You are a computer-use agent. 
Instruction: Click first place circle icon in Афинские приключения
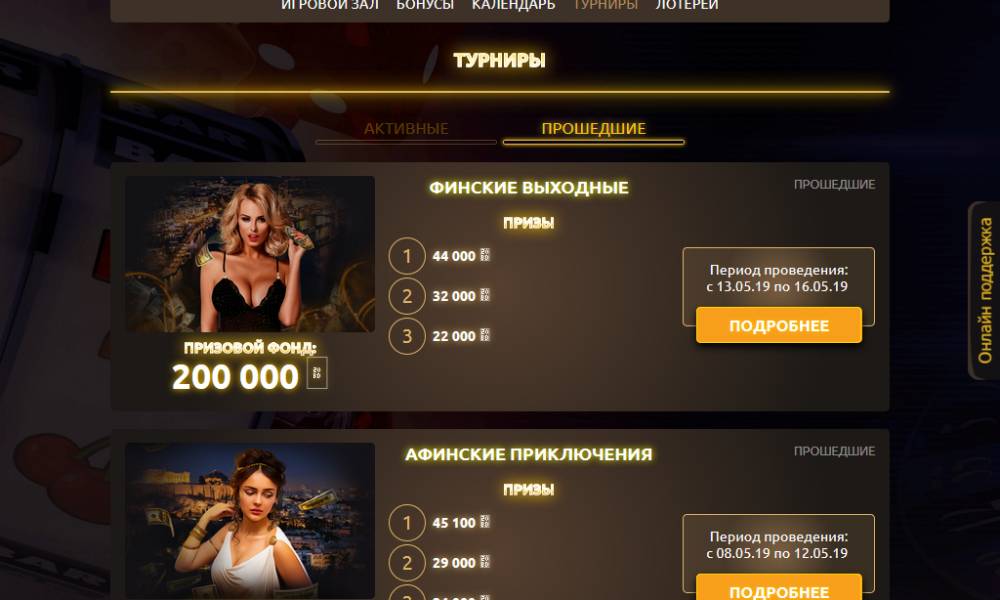(x=407, y=523)
